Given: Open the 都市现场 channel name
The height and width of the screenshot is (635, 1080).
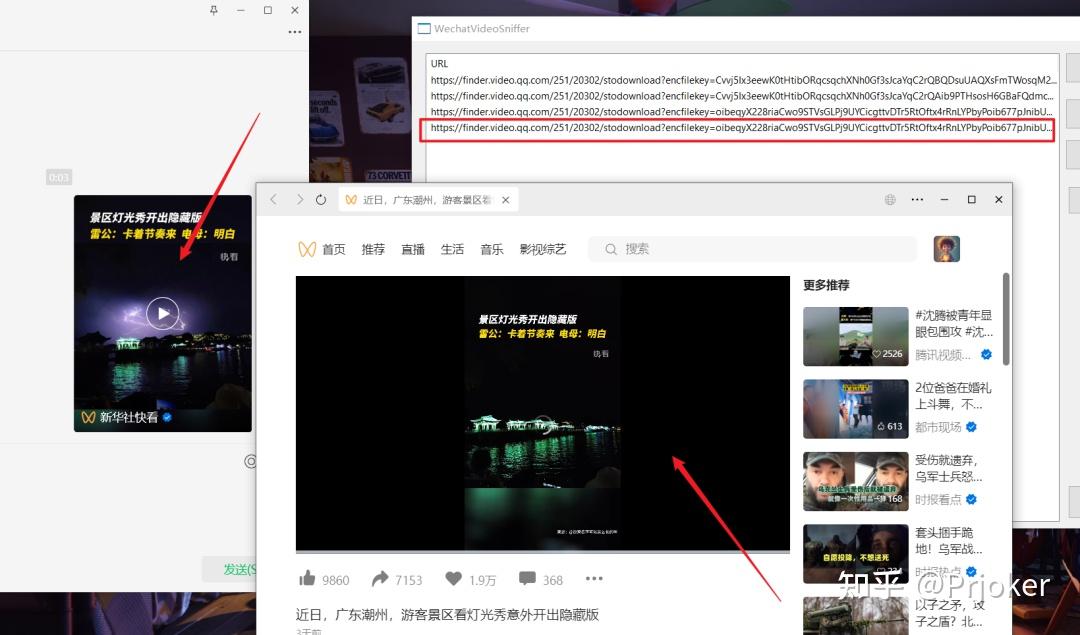Looking at the screenshot, I should [937, 427].
